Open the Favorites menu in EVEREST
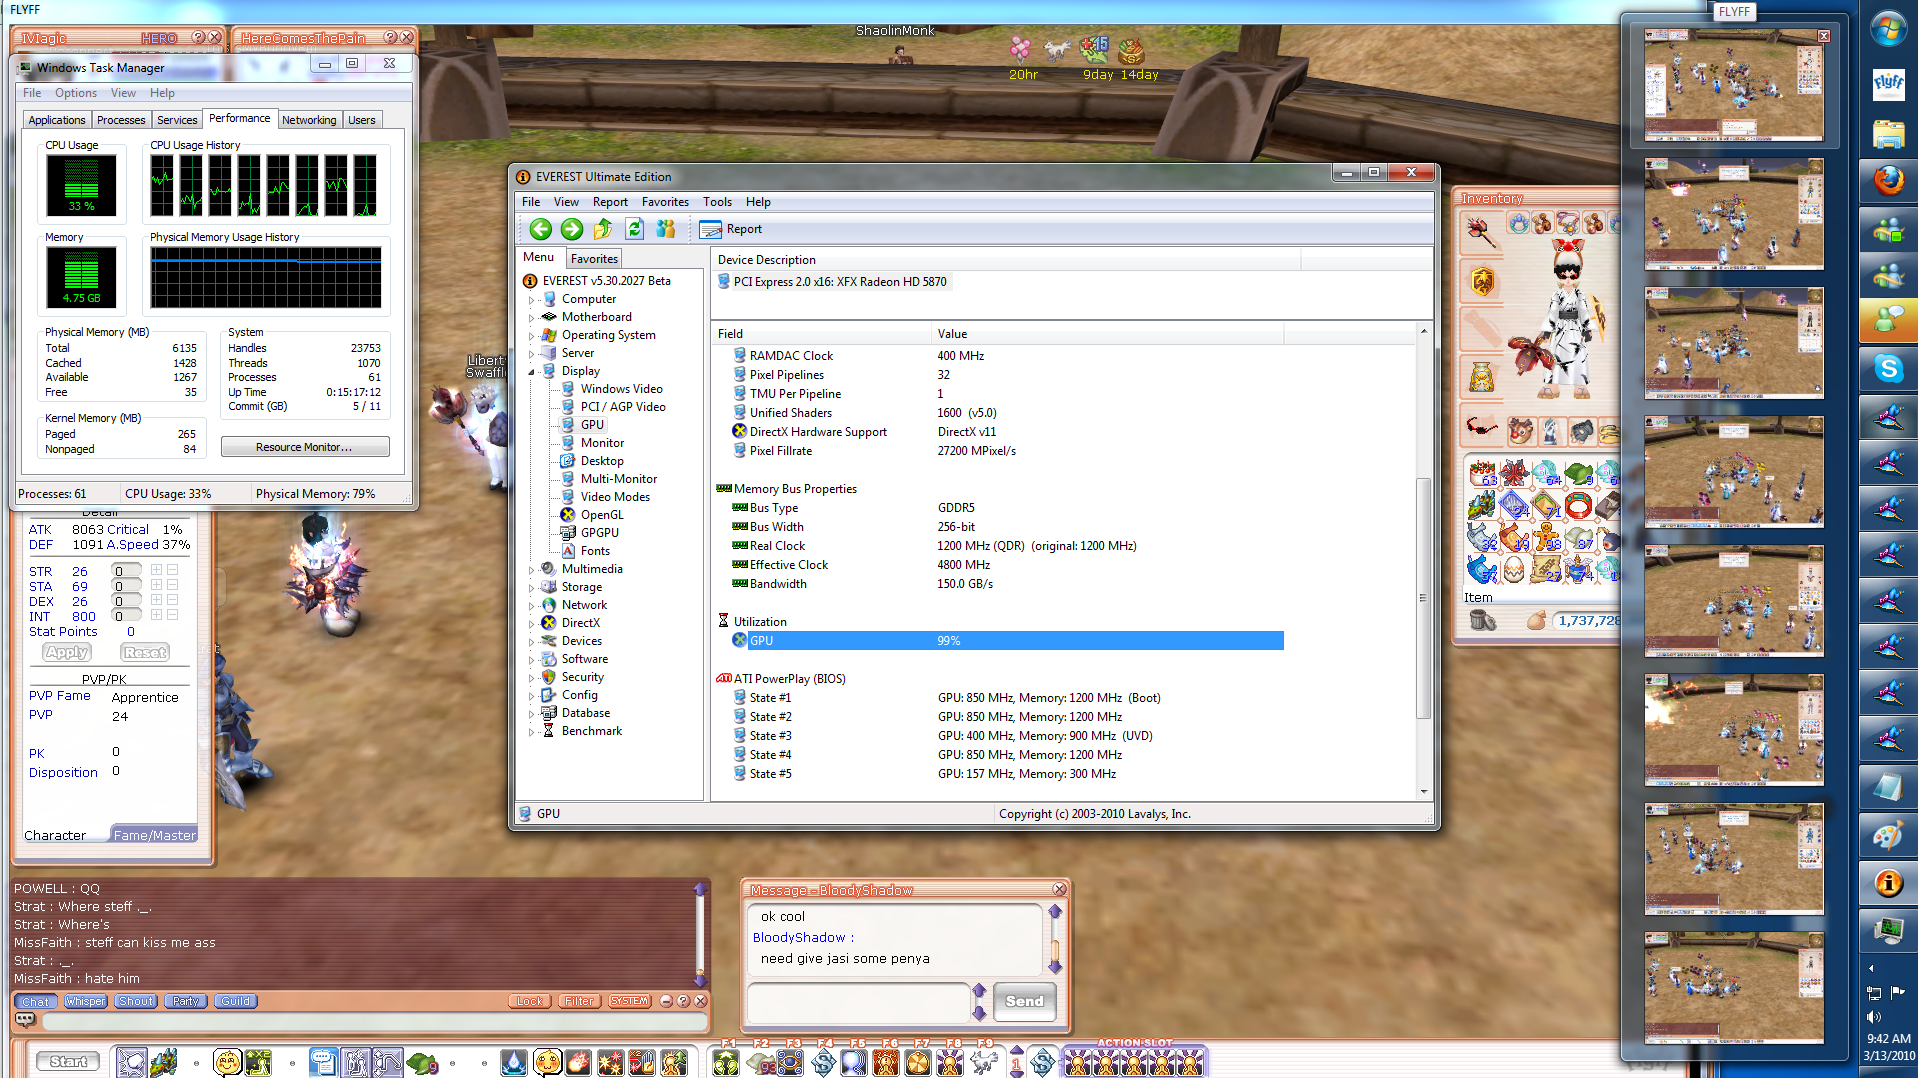1918x1078 pixels. coord(665,202)
